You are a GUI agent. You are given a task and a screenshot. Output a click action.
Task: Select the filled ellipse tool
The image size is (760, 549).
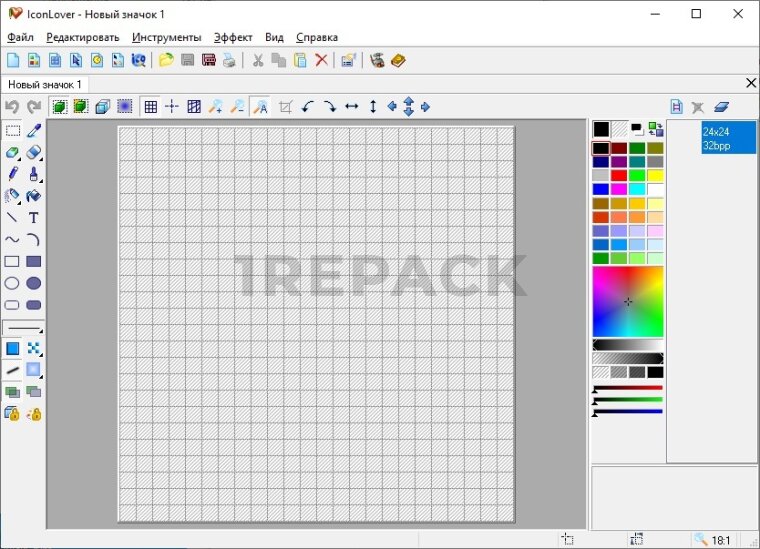pos(34,284)
